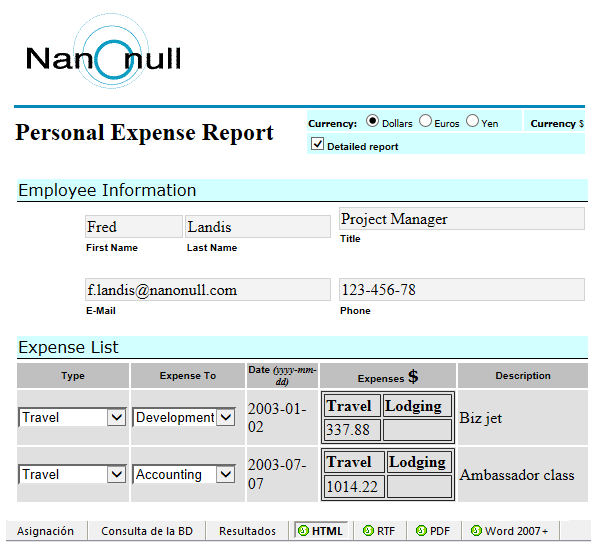
Task: Click the Nanonull logo
Action: click(104, 53)
